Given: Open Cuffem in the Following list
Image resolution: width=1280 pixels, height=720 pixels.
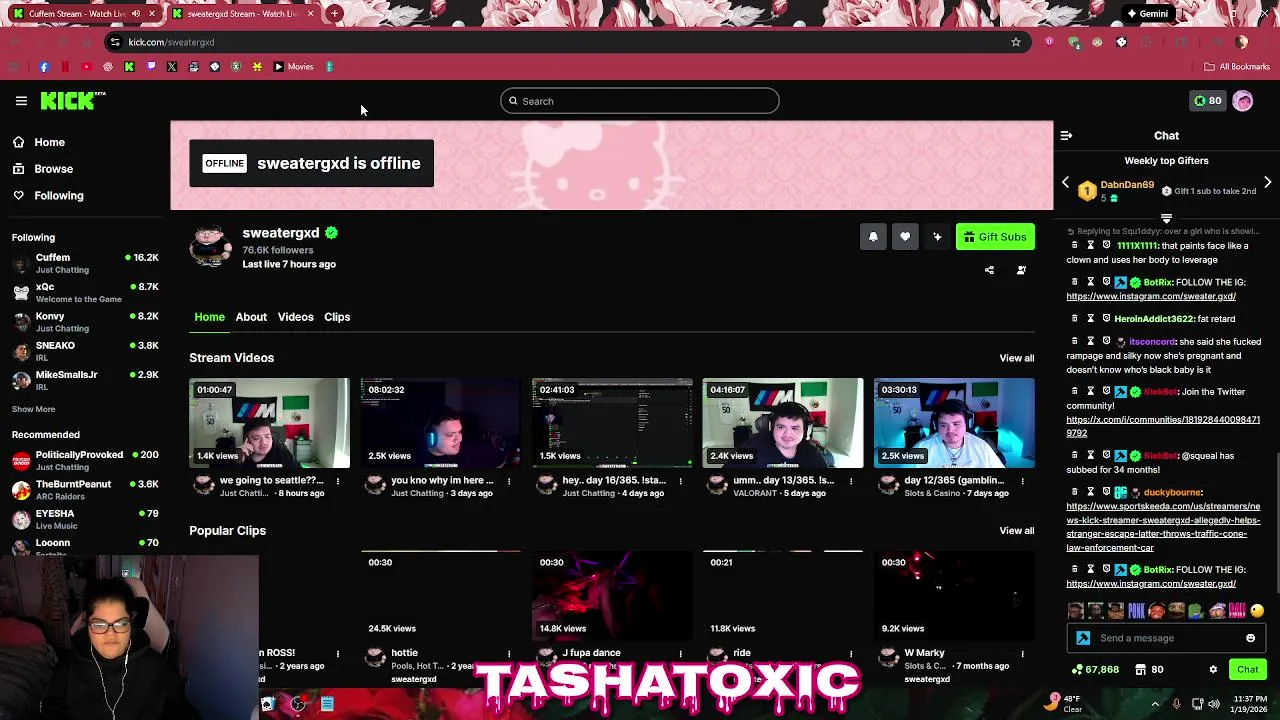Looking at the screenshot, I should coord(85,263).
